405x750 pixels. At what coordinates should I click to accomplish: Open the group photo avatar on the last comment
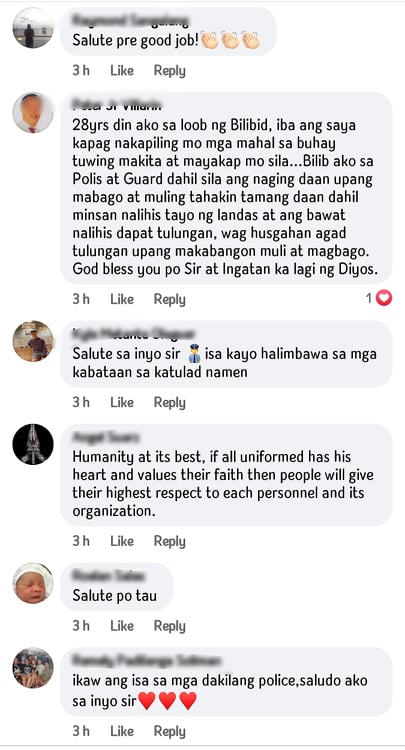pyautogui.click(x=33, y=668)
